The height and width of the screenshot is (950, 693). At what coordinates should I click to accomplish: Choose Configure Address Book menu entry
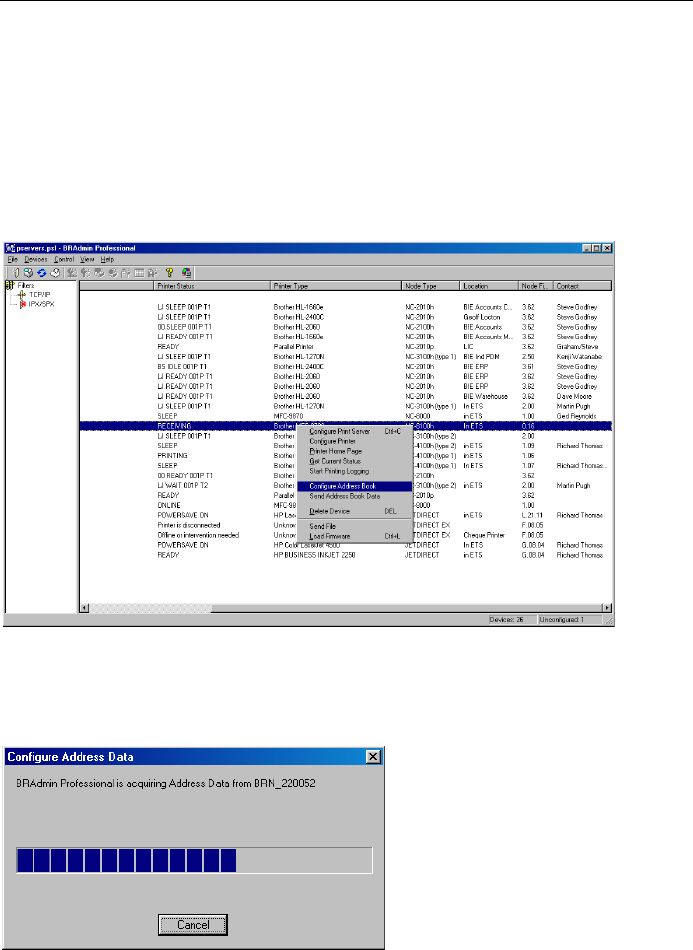355,486
